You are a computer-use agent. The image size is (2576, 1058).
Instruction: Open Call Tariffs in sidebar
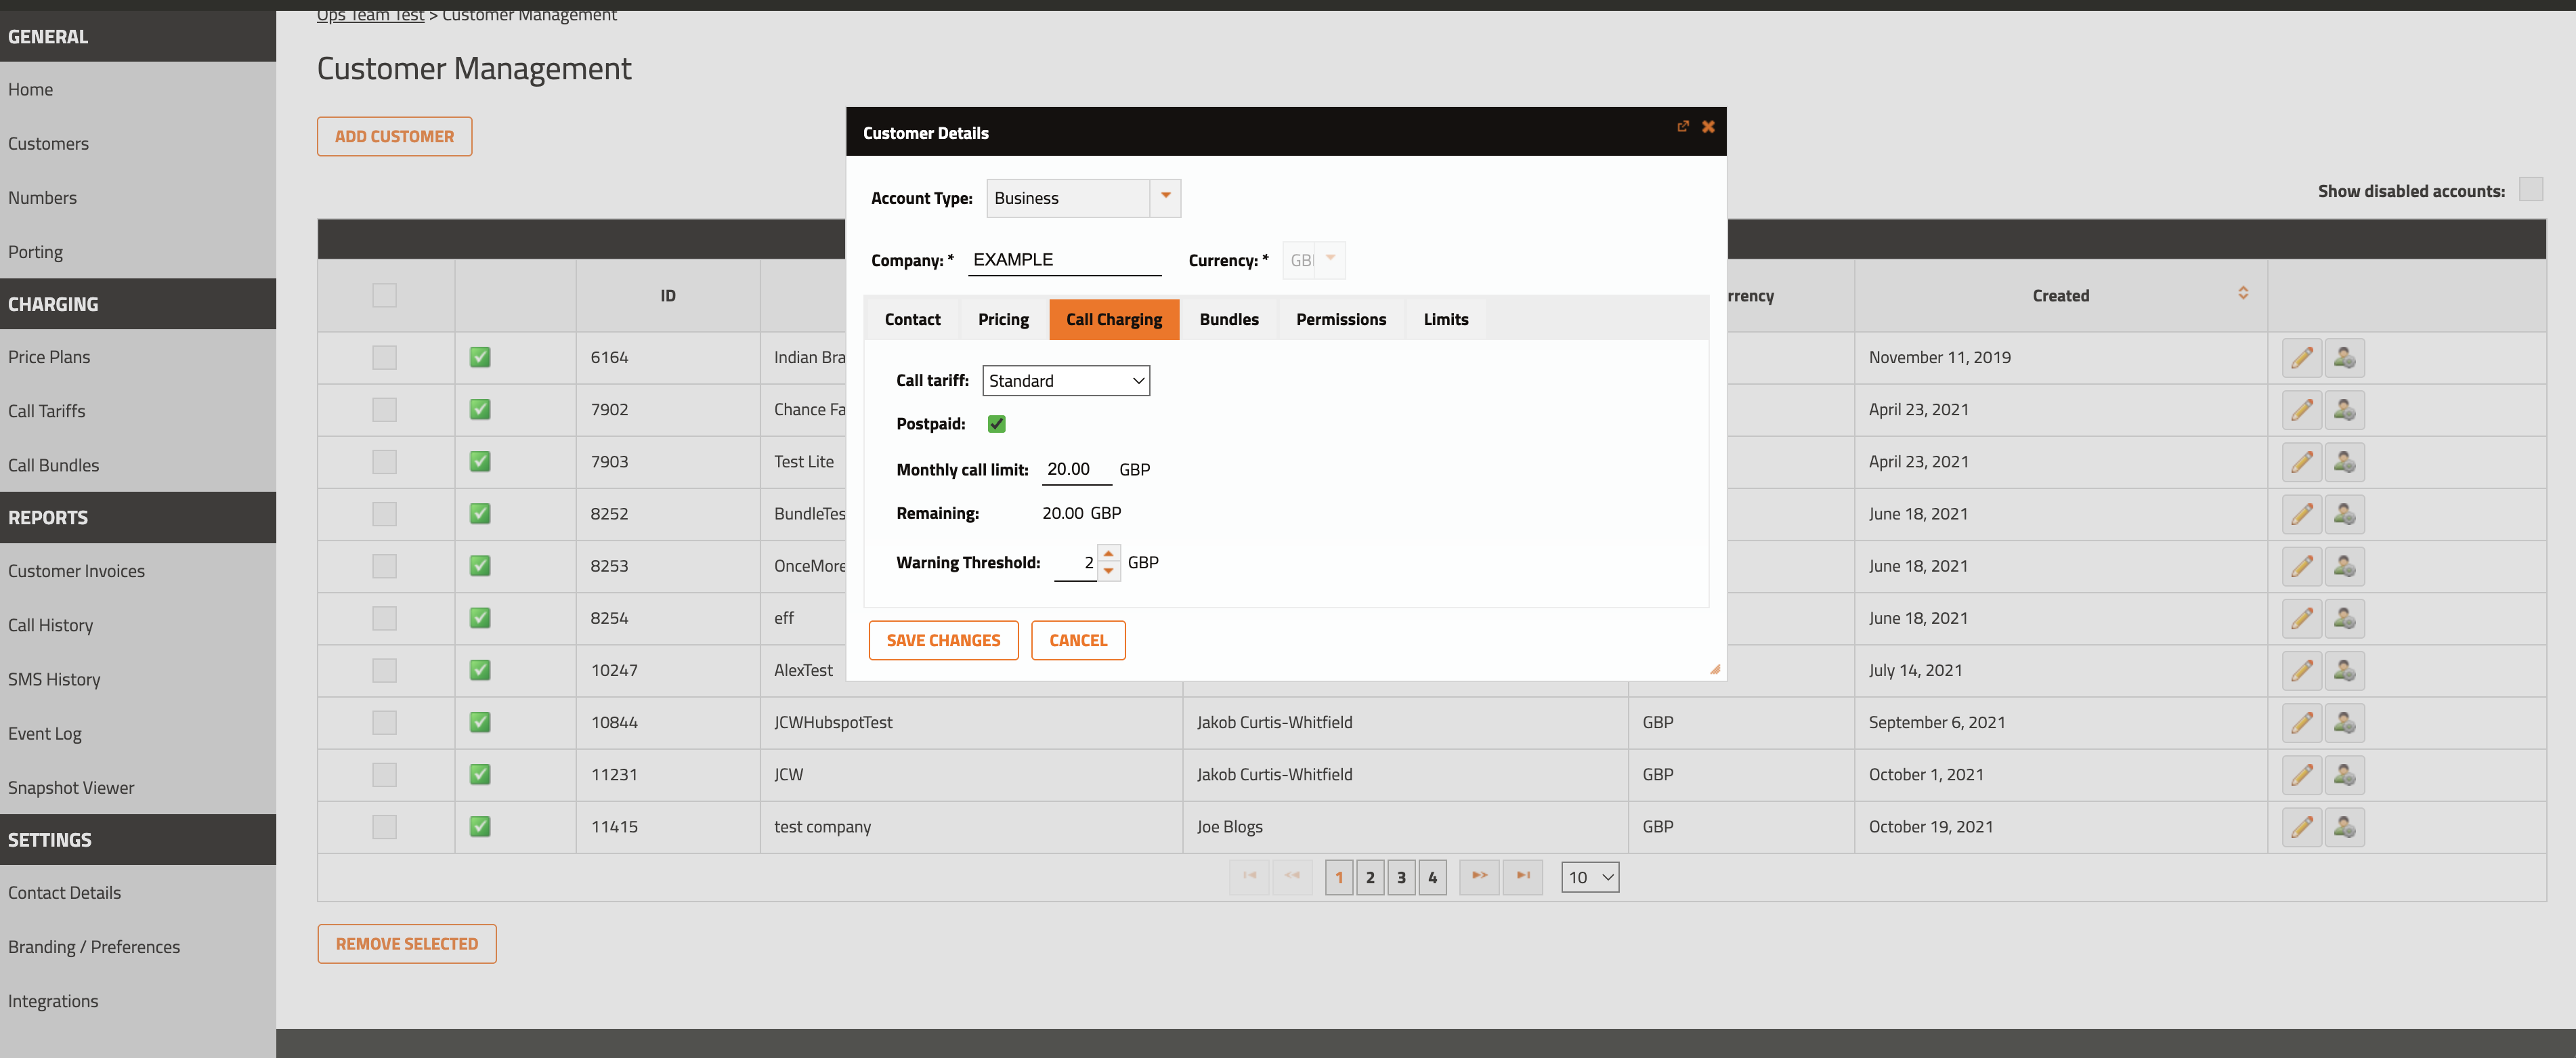coord(46,411)
